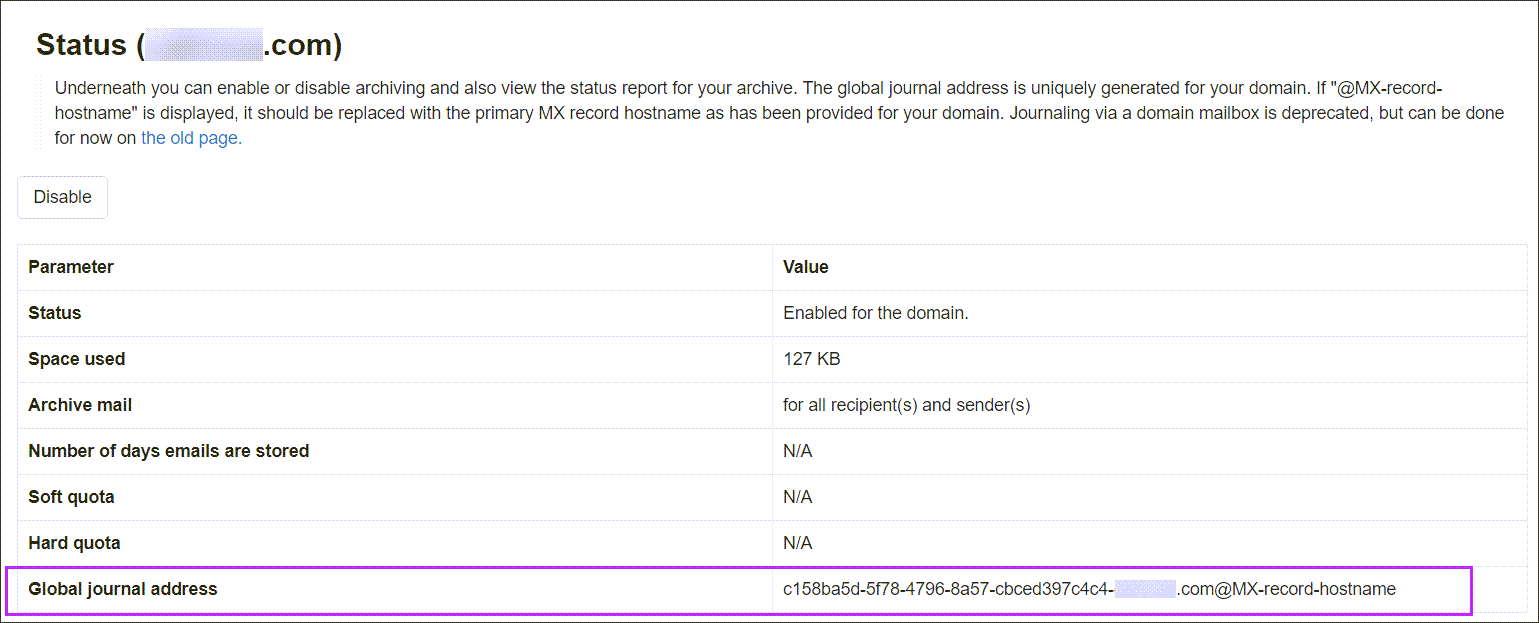Open the old page link
This screenshot has height=623, width=1539.
coord(190,138)
